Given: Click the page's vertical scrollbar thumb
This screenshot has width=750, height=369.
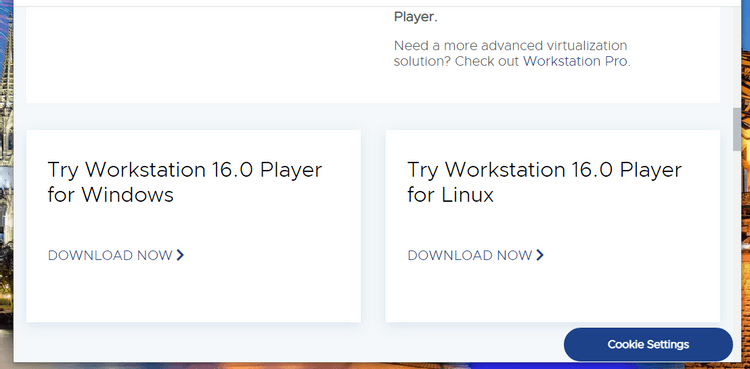Looking at the screenshot, I should click(x=737, y=129).
